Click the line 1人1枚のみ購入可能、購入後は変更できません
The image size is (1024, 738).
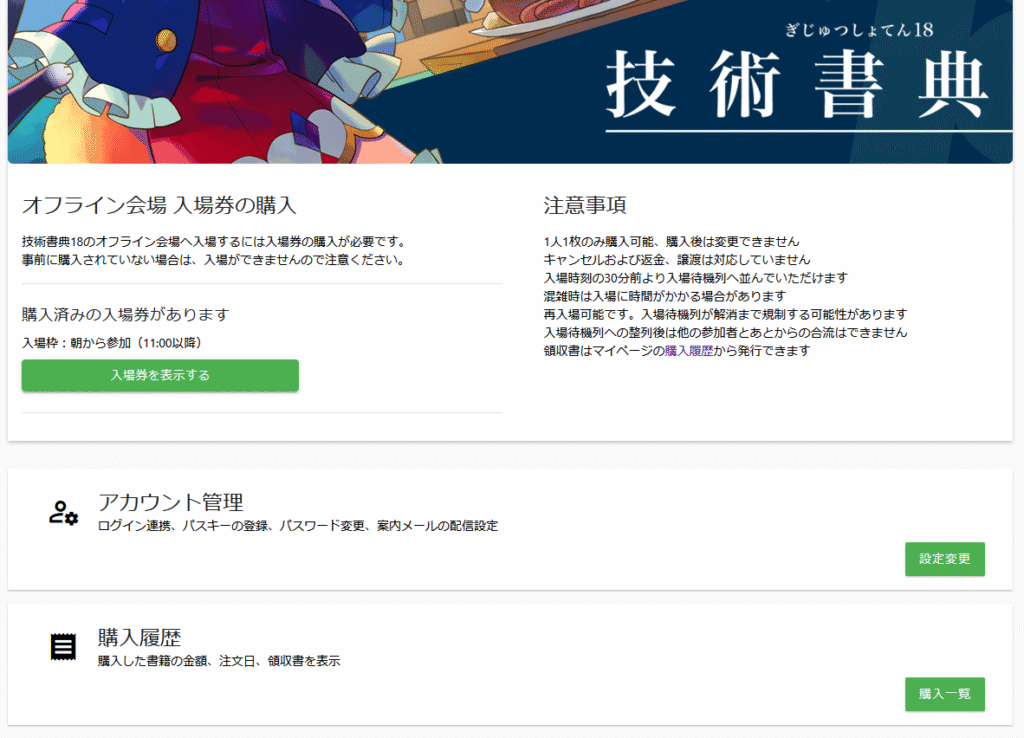(x=671, y=241)
